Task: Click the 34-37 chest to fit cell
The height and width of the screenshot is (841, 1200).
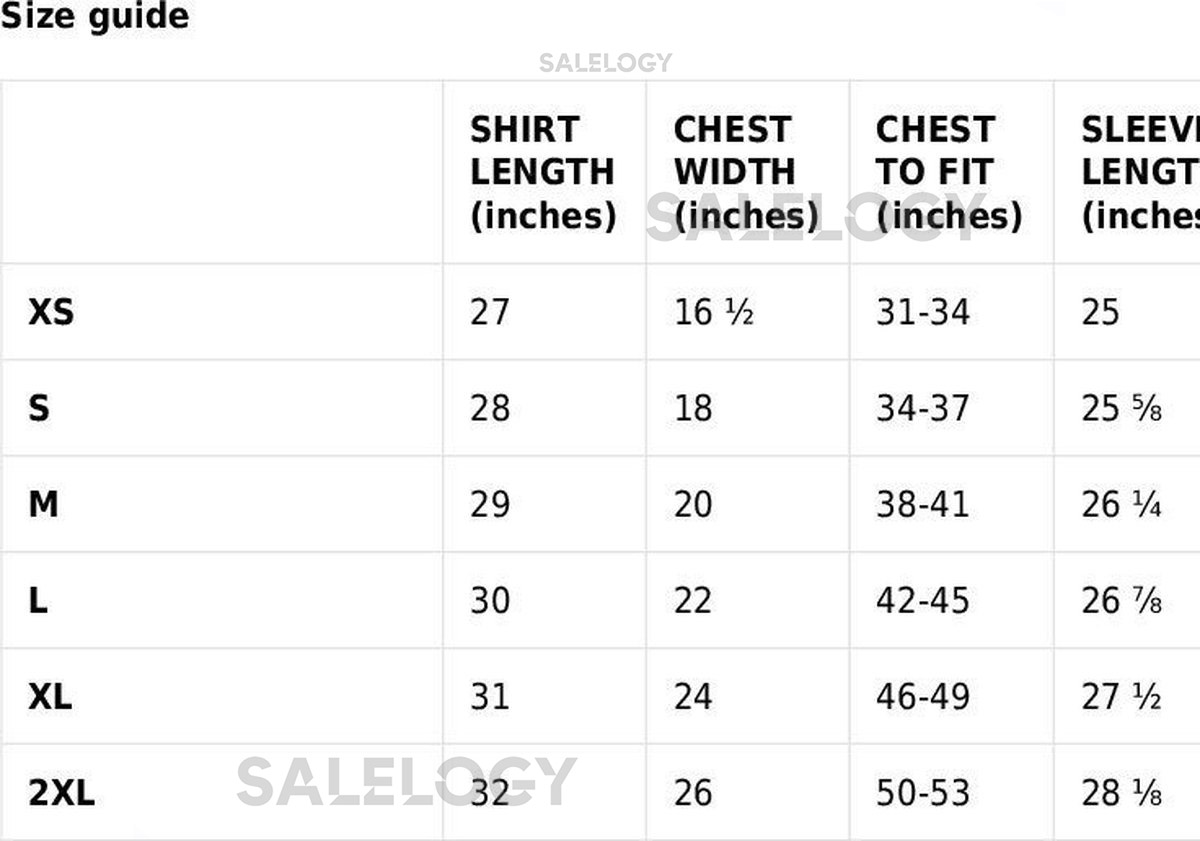Action: [x=922, y=409]
